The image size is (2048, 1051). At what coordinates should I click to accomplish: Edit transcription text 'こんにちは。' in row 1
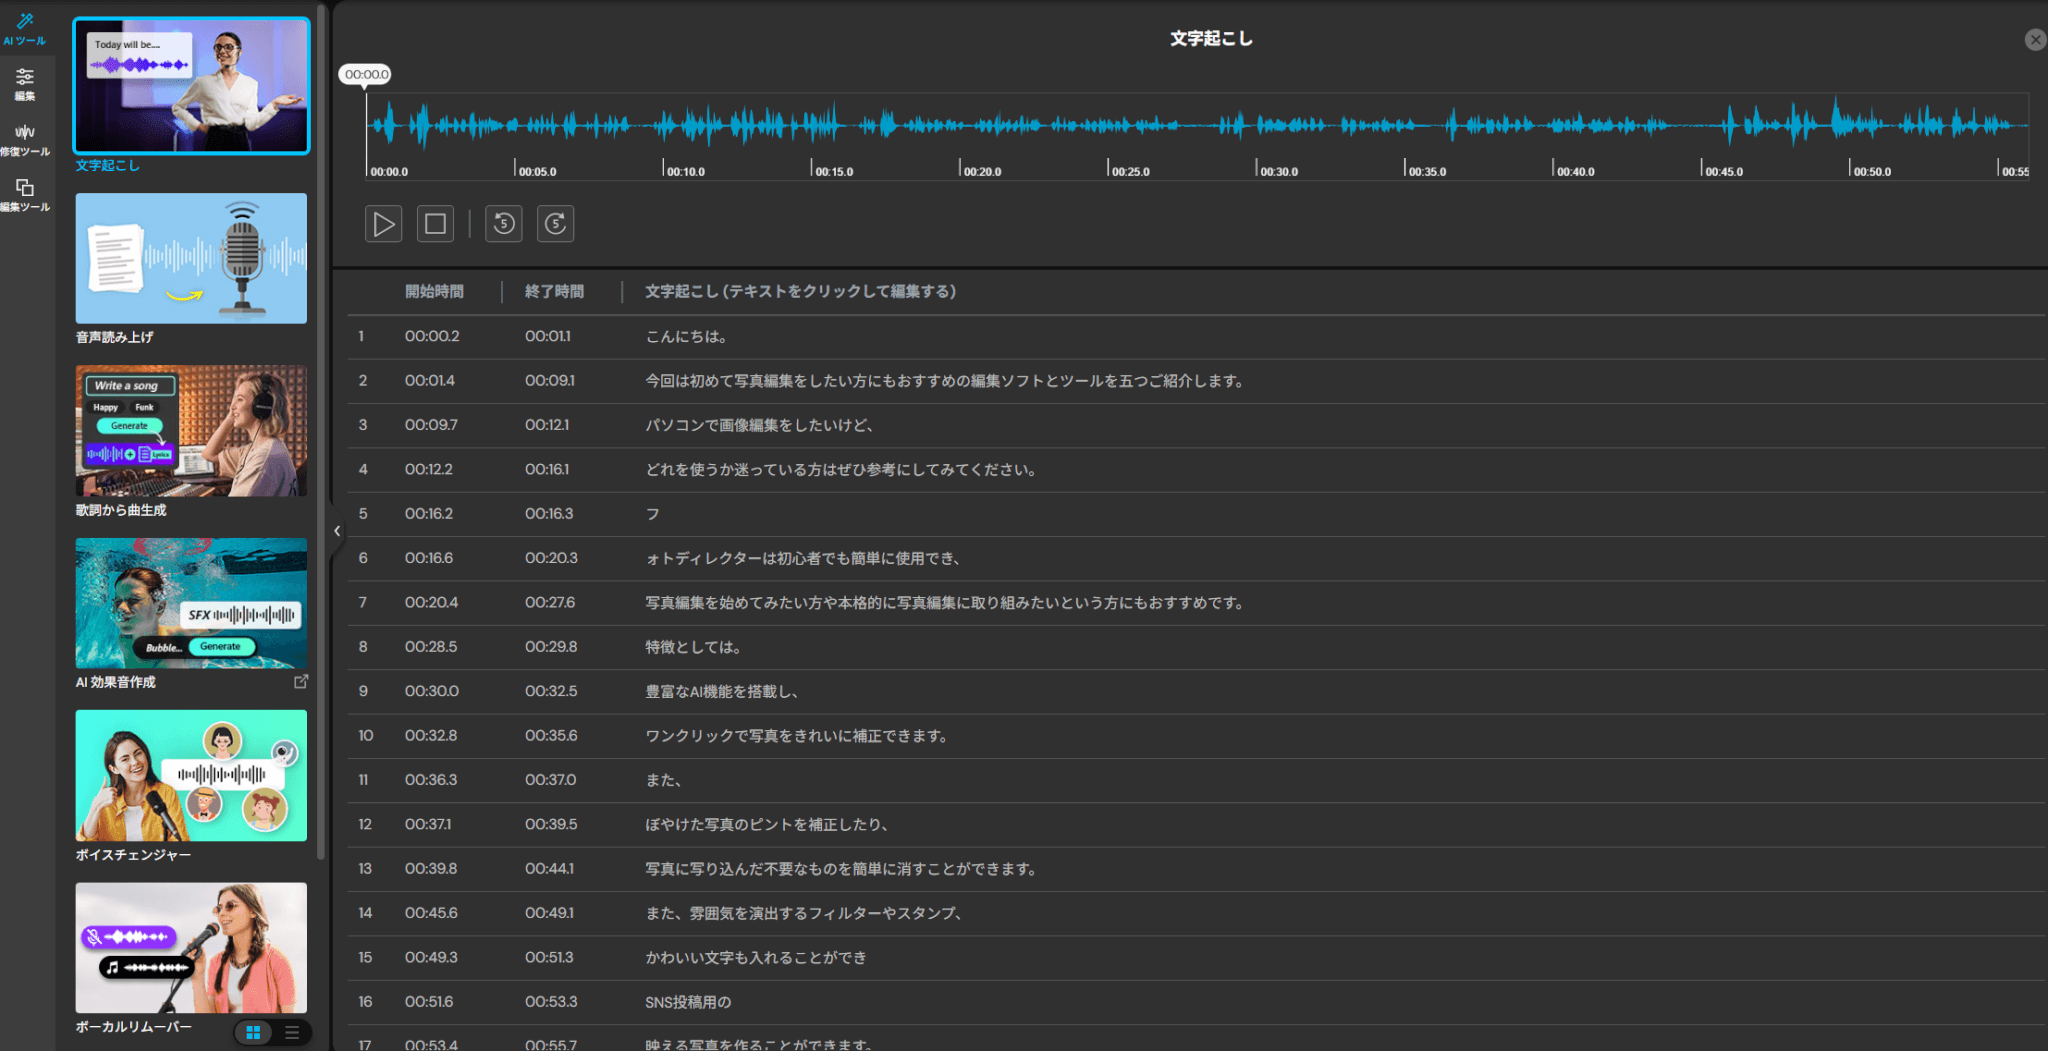[x=686, y=337]
